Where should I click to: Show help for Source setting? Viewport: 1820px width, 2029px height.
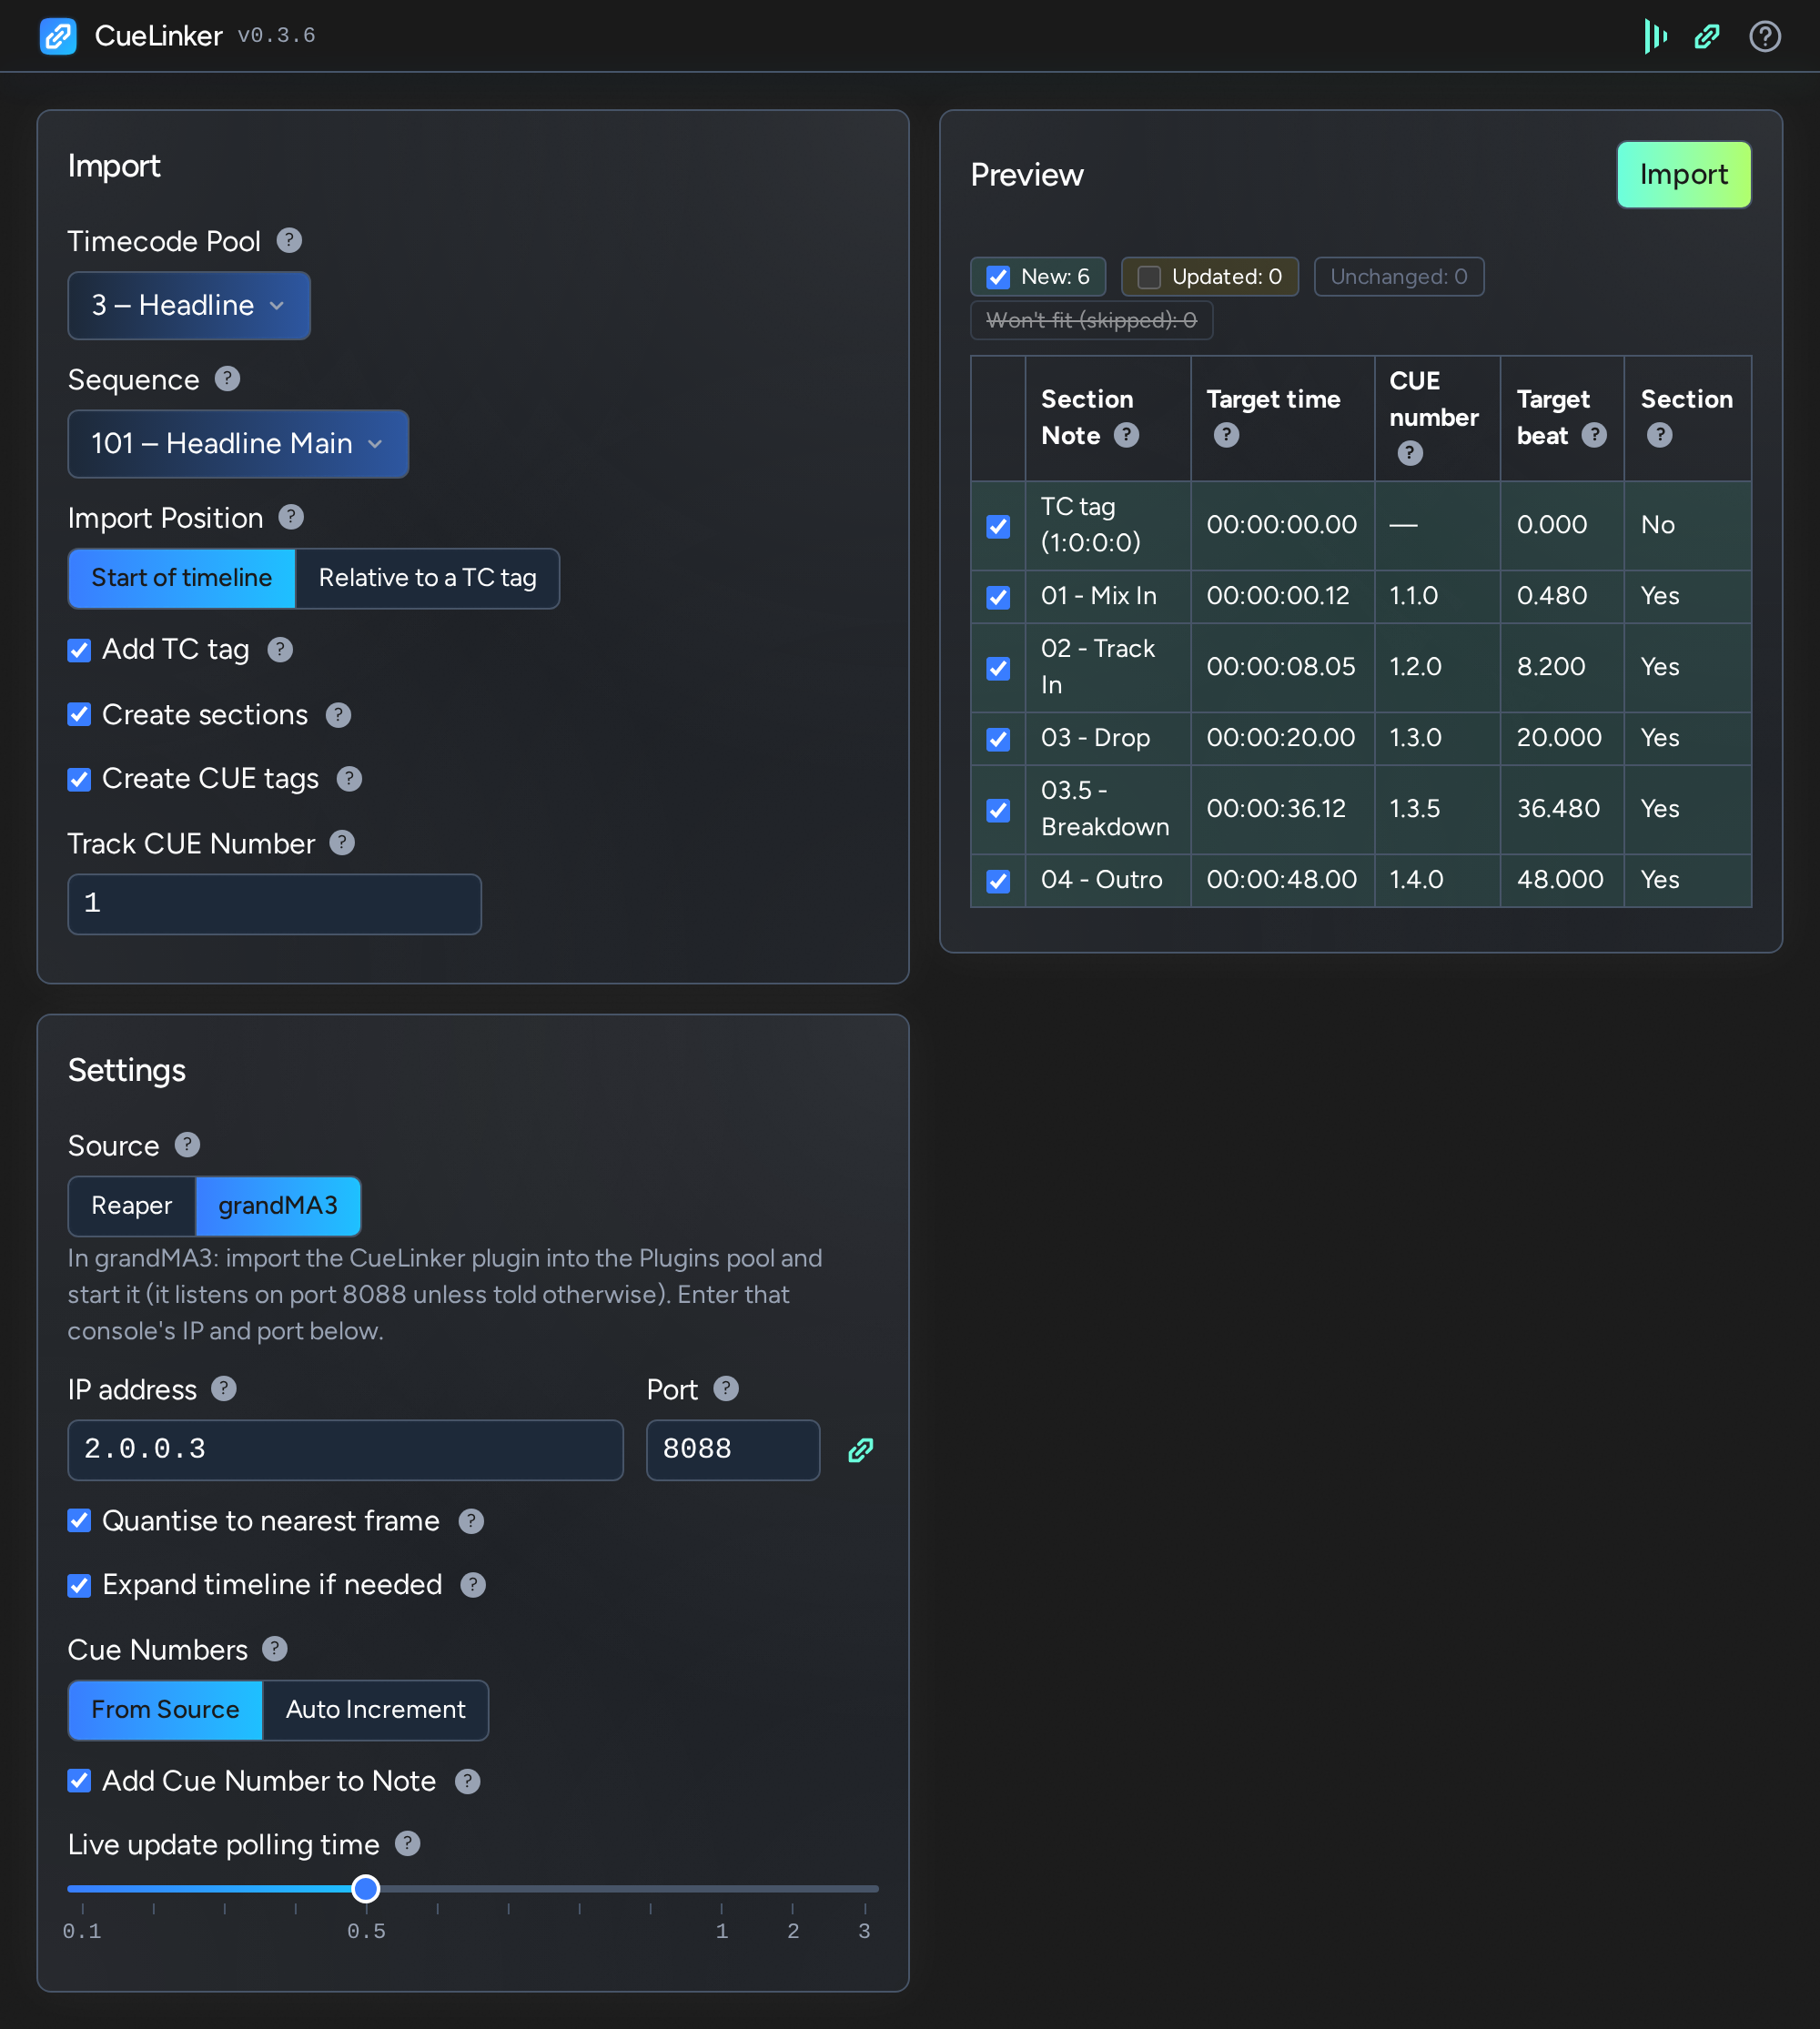187,1145
